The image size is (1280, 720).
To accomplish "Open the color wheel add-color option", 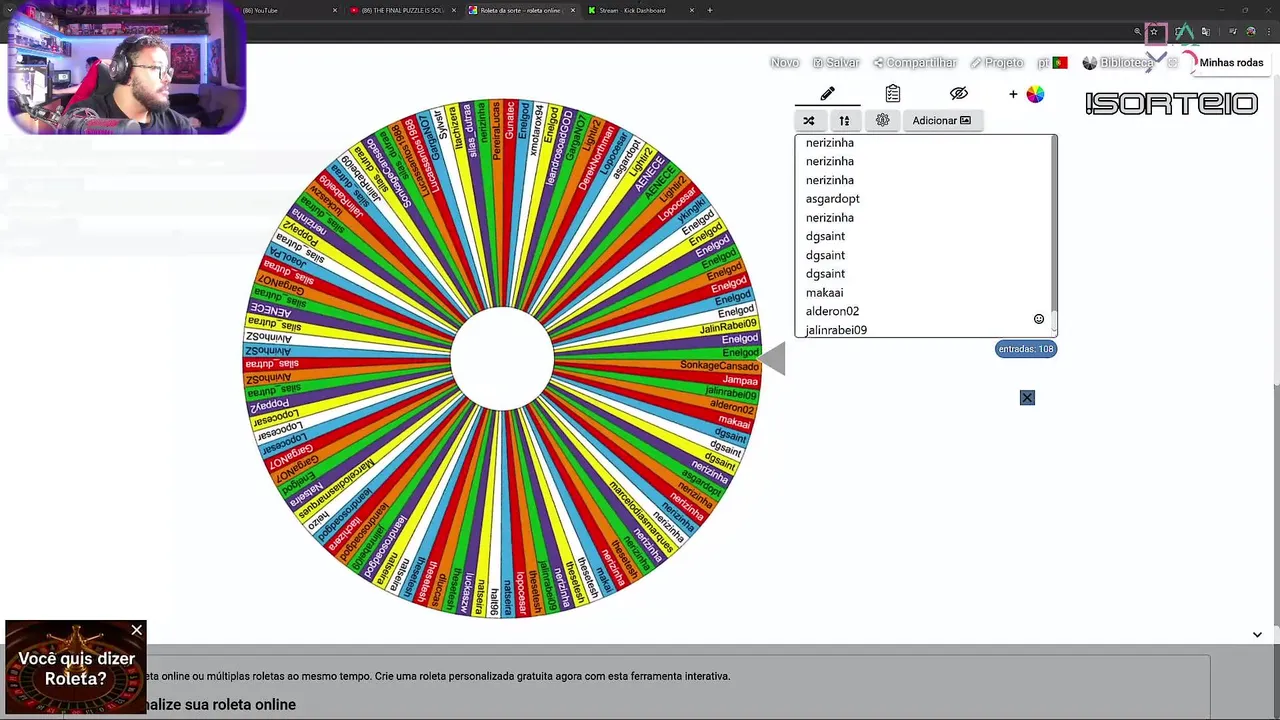I will [x=1035, y=94].
